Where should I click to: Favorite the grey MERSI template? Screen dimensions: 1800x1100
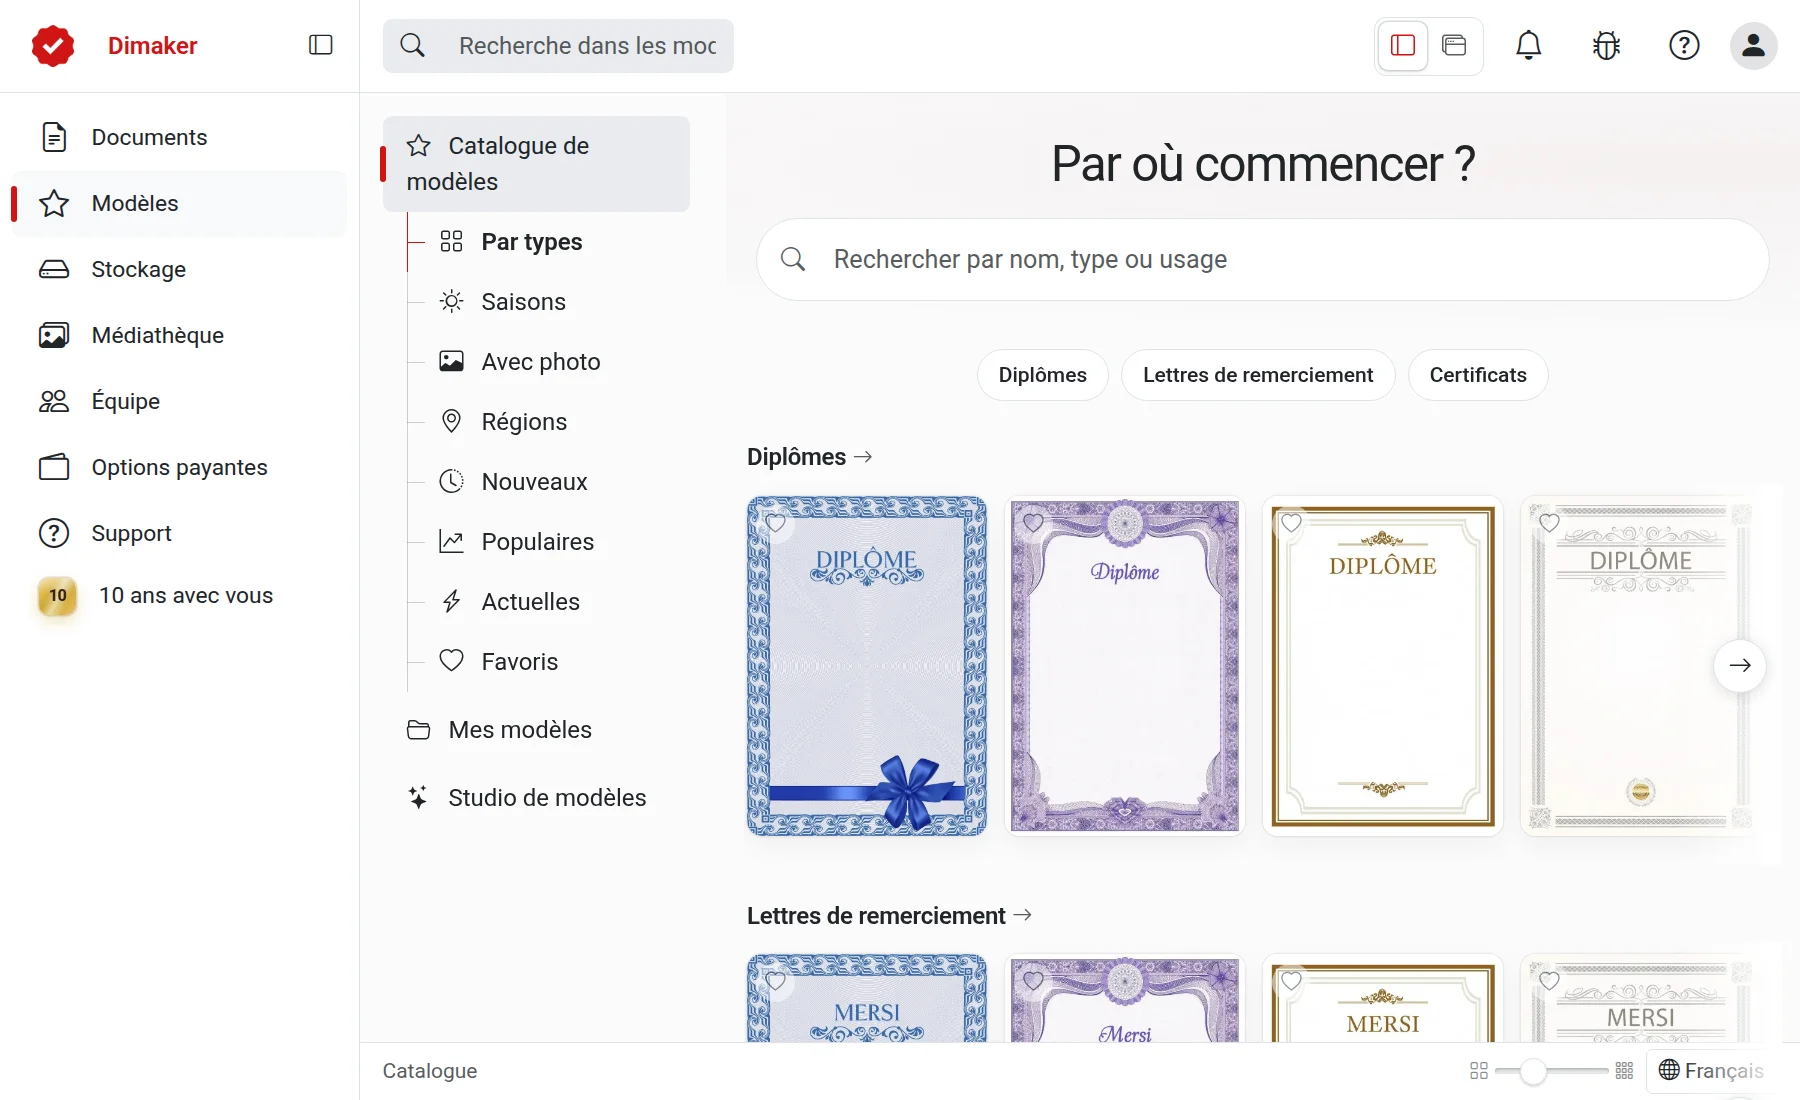pyautogui.click(x=1549, y=981)
